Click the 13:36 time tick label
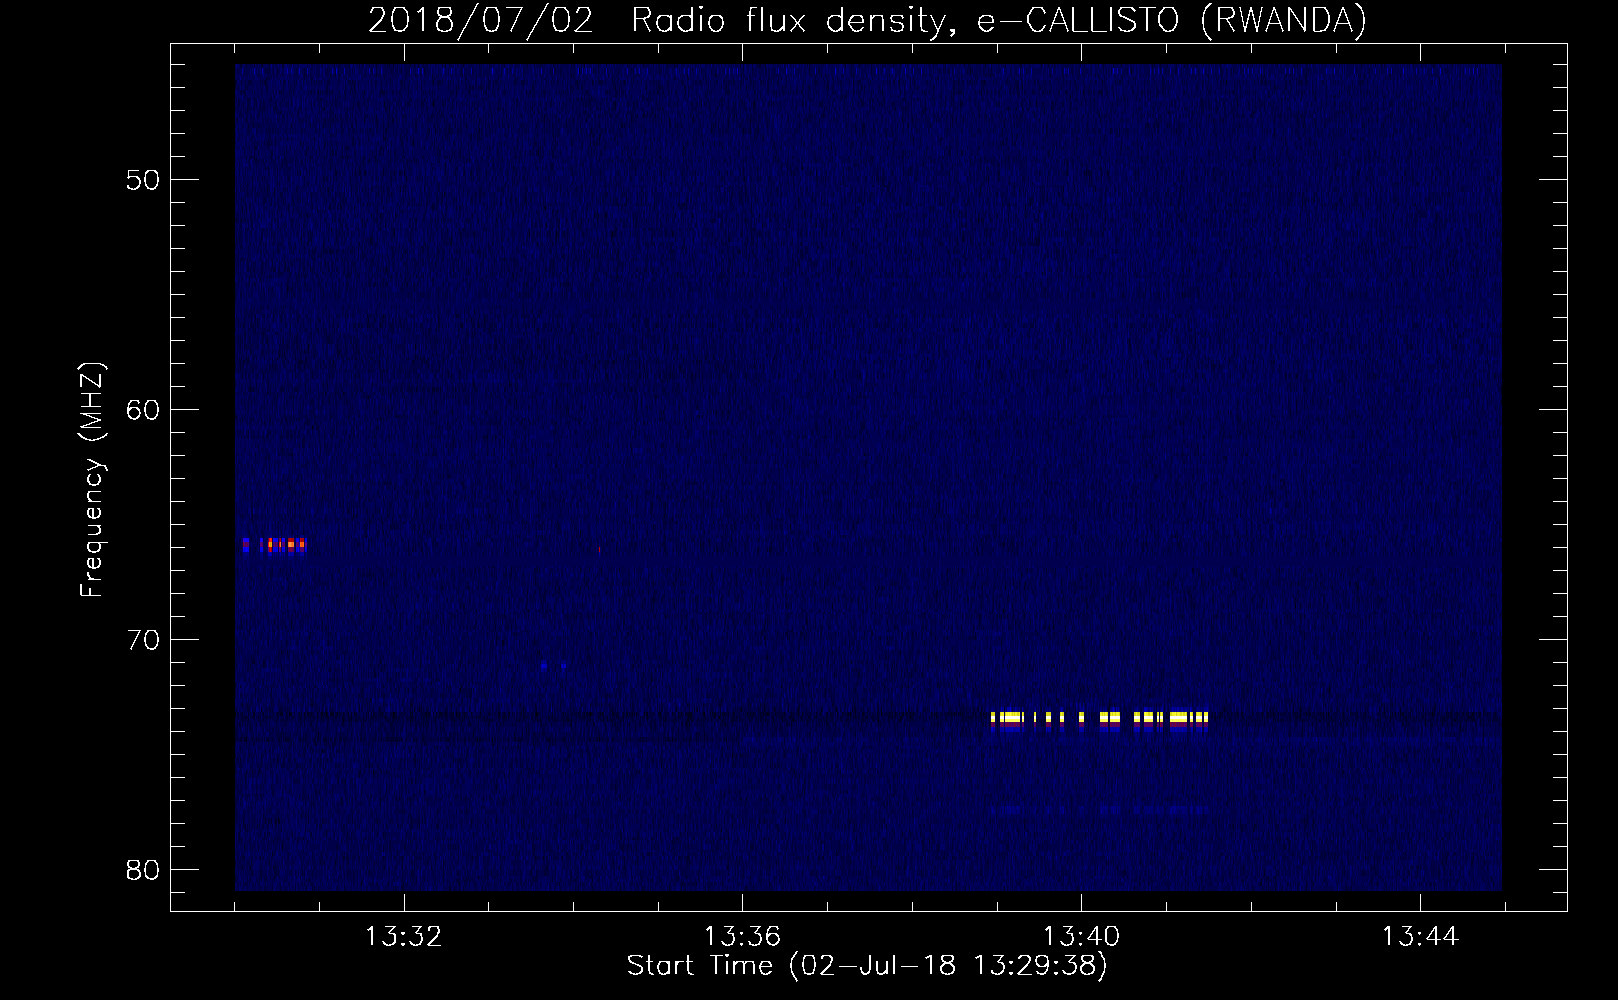 click(743, 937)
